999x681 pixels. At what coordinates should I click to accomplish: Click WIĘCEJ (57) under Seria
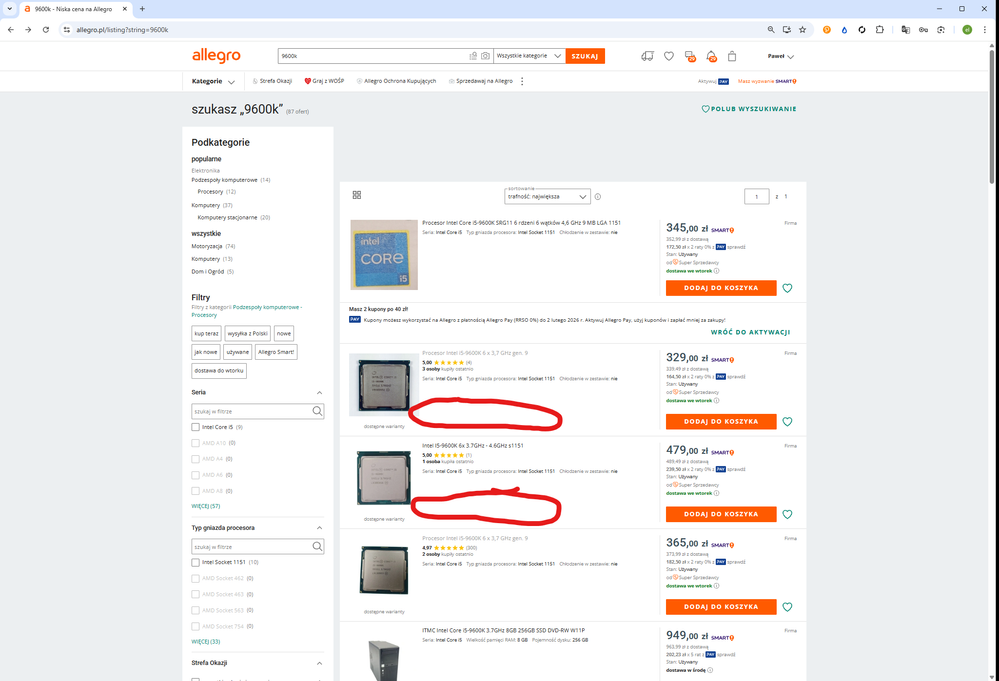click(x=205, y=506)
